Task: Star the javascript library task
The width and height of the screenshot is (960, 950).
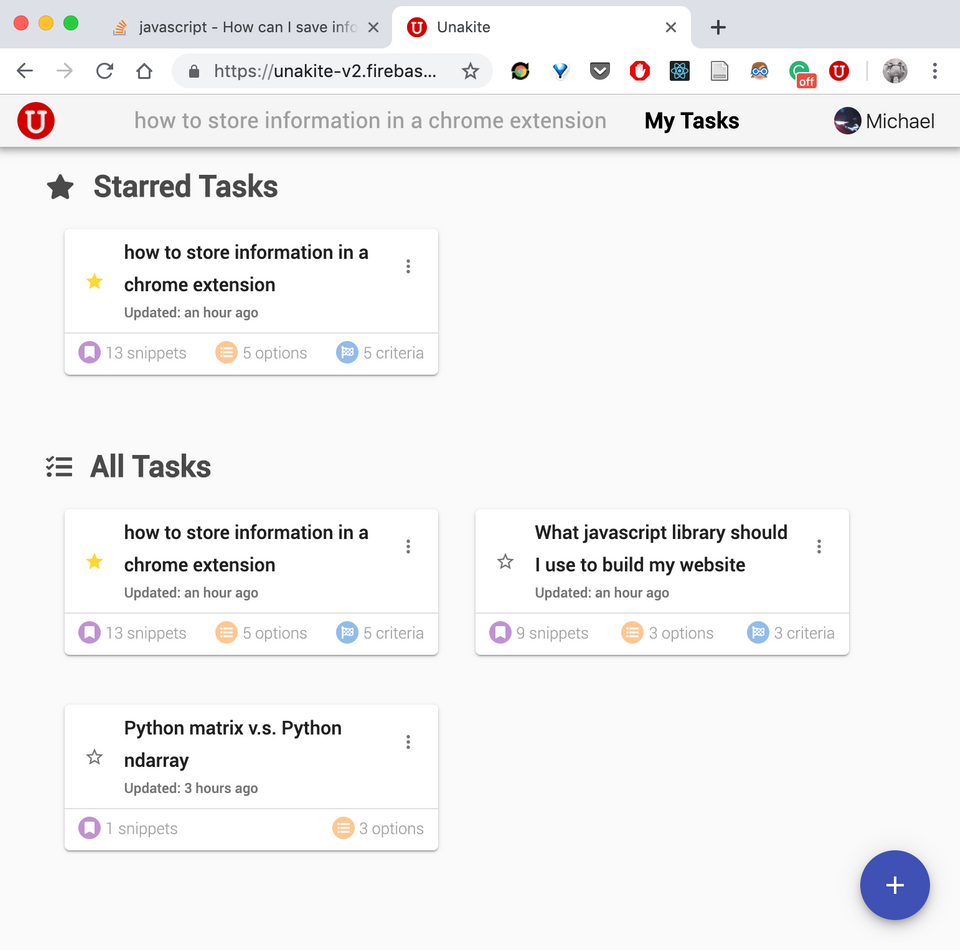Action: [x=505, y=561]
